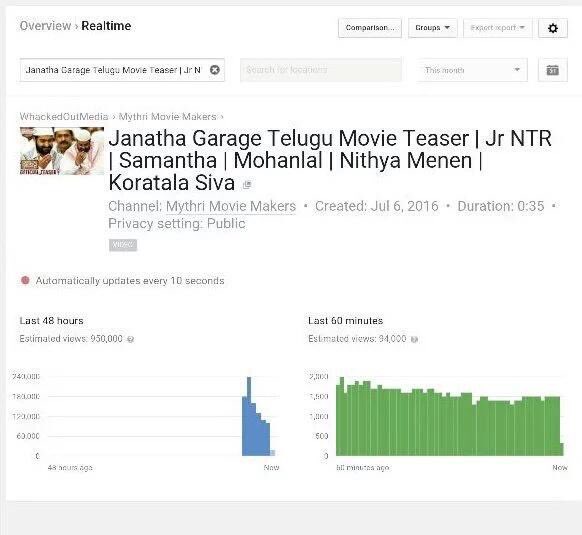Click the Duration: 0:35 text
Screen dimensions: 582x535
point(501,206)
